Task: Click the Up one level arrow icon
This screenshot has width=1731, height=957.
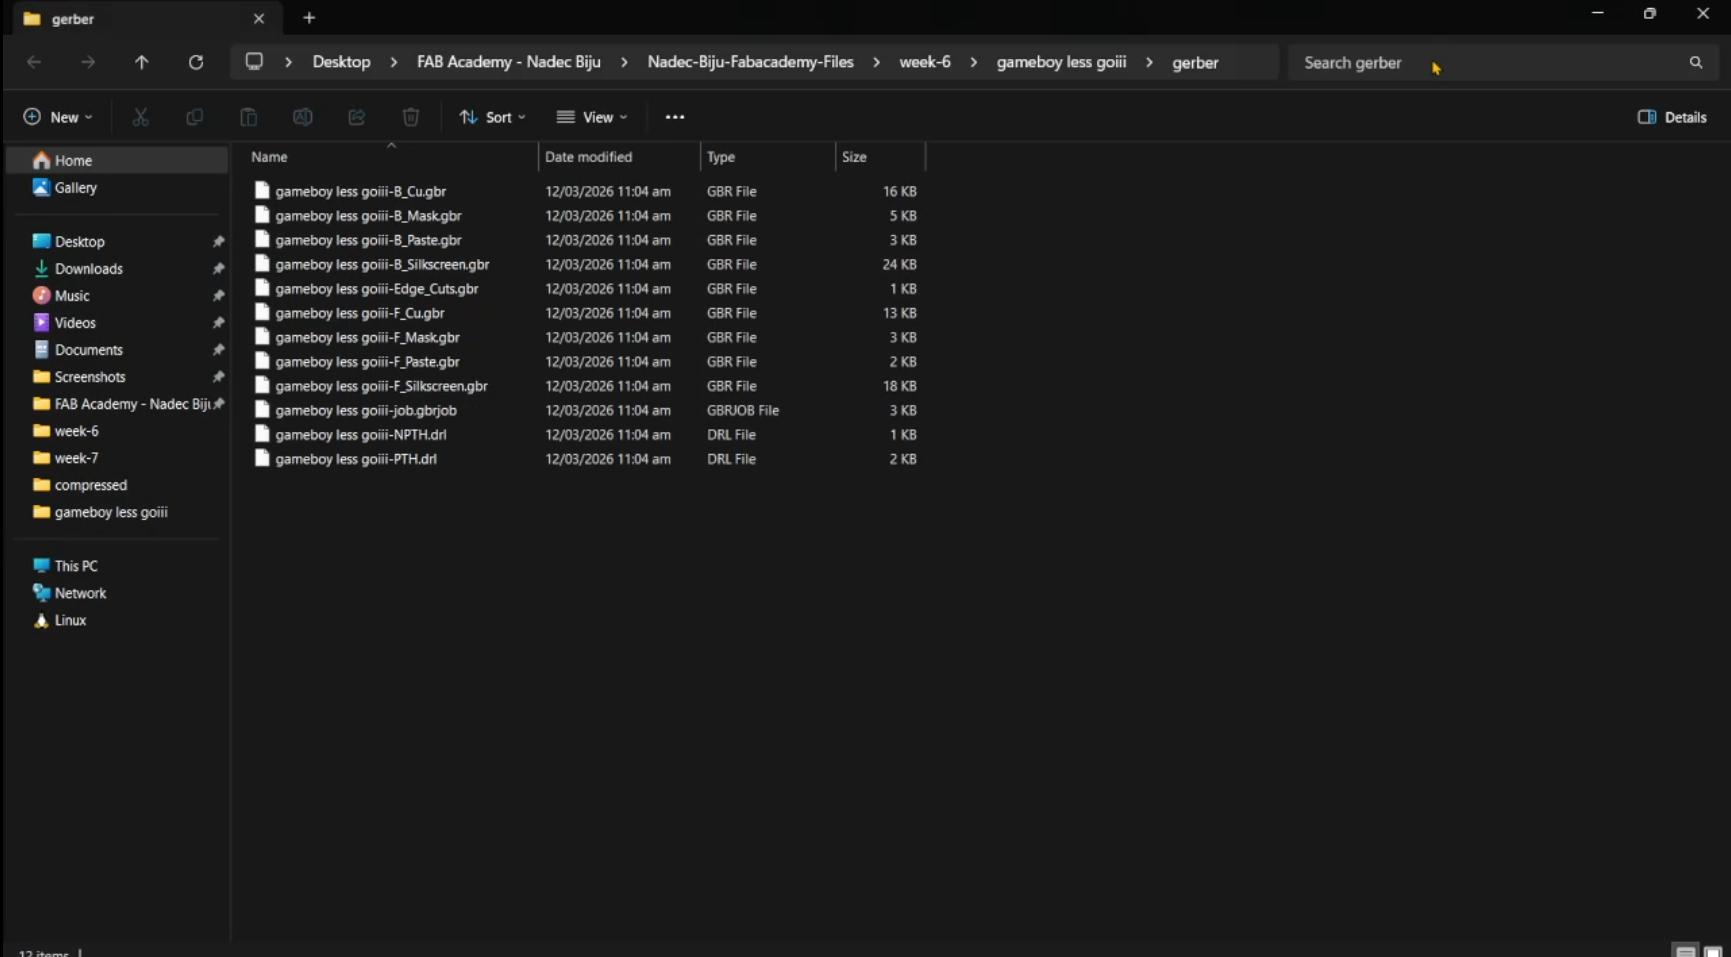Action: (x=142, y=61)
